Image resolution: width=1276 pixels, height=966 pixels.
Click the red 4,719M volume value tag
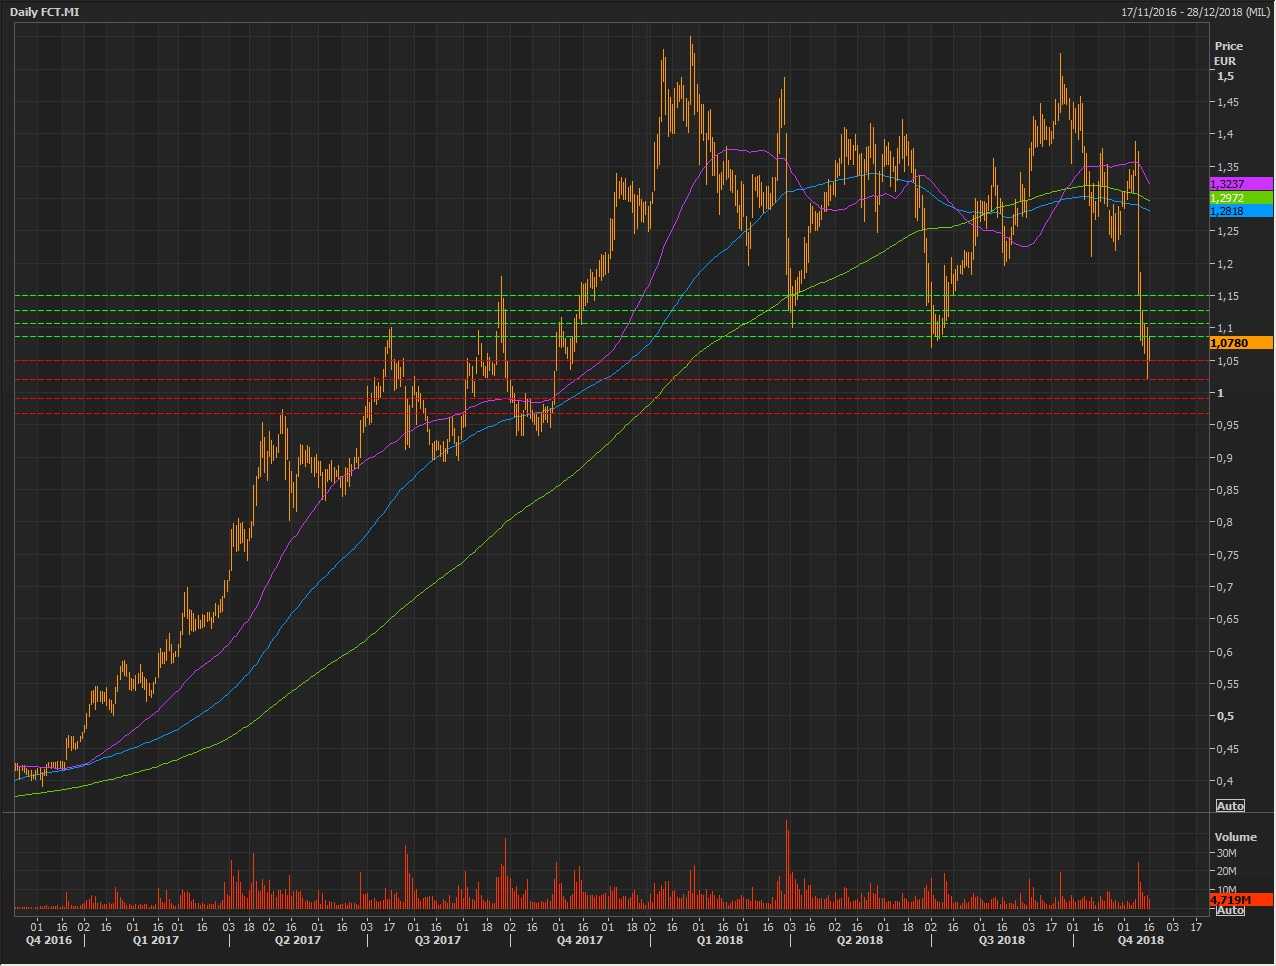[1240, 900]
